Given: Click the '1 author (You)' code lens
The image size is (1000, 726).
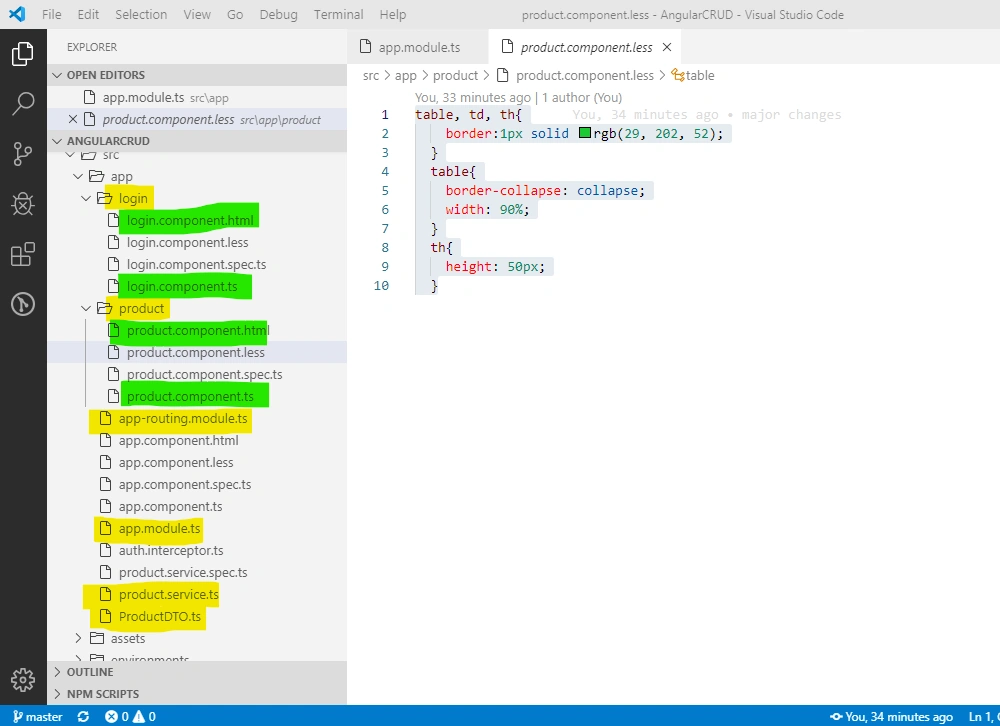Looking at the screenshot, I should point(582,97).
